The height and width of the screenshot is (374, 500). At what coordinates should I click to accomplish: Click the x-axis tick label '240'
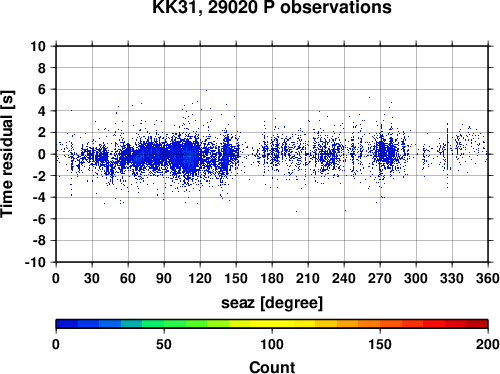(x=344, y=278)
